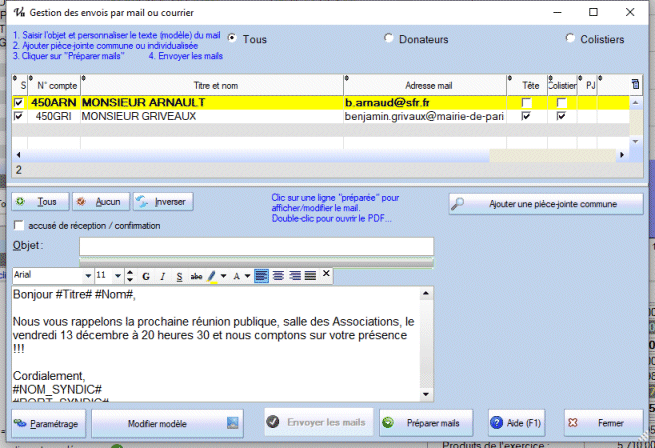Expand the highlight color dropdown arrow
Screen dimensions: 655x448
(x=222, y=275)
